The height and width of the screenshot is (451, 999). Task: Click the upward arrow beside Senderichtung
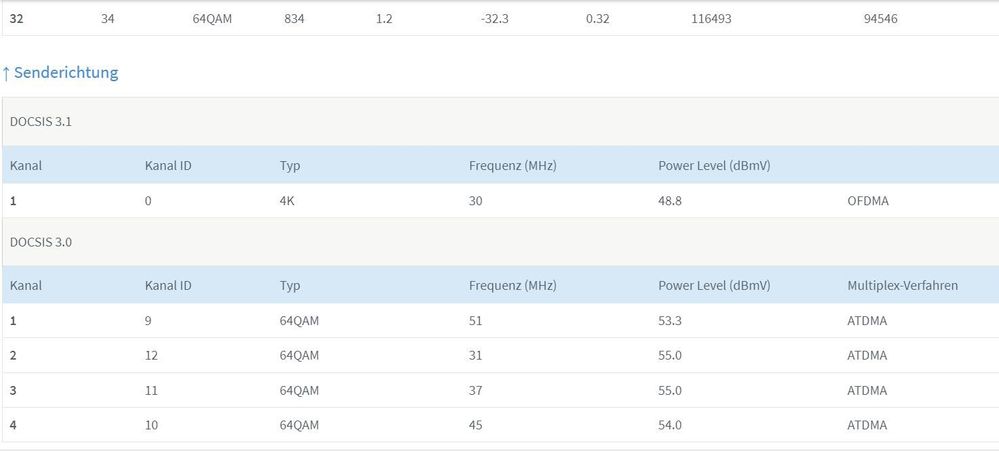point(6,73)
